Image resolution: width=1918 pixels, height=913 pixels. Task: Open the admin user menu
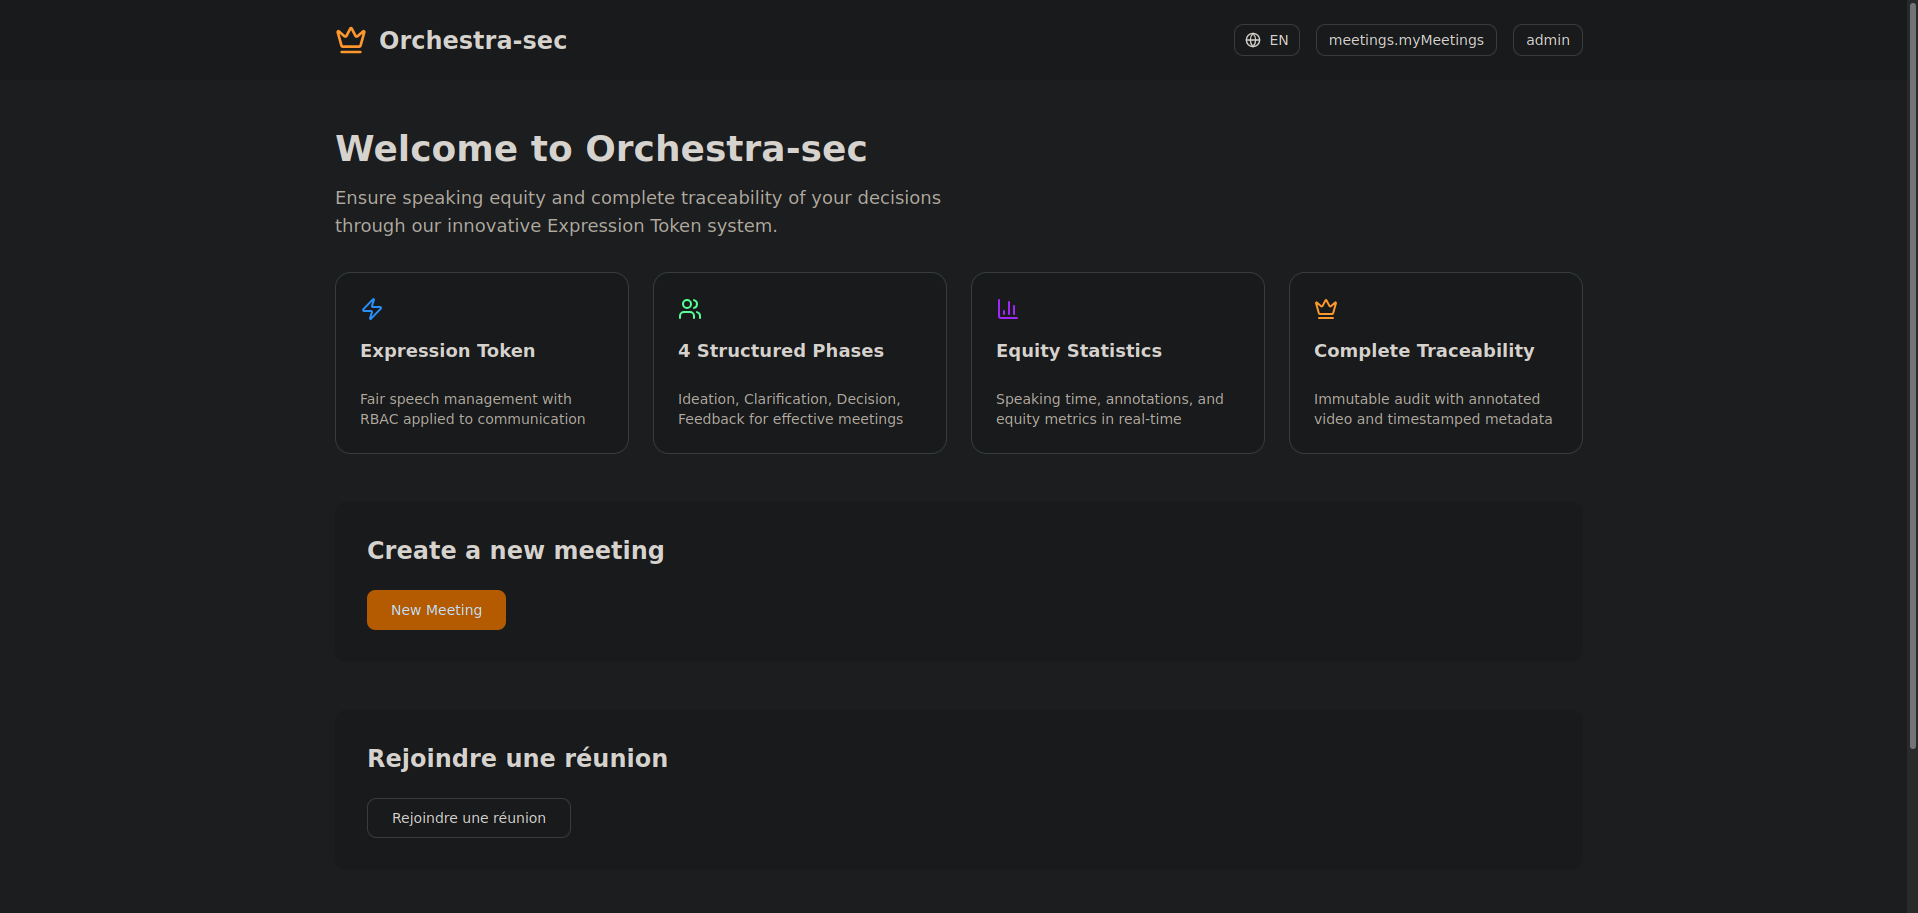point(1547,40)
